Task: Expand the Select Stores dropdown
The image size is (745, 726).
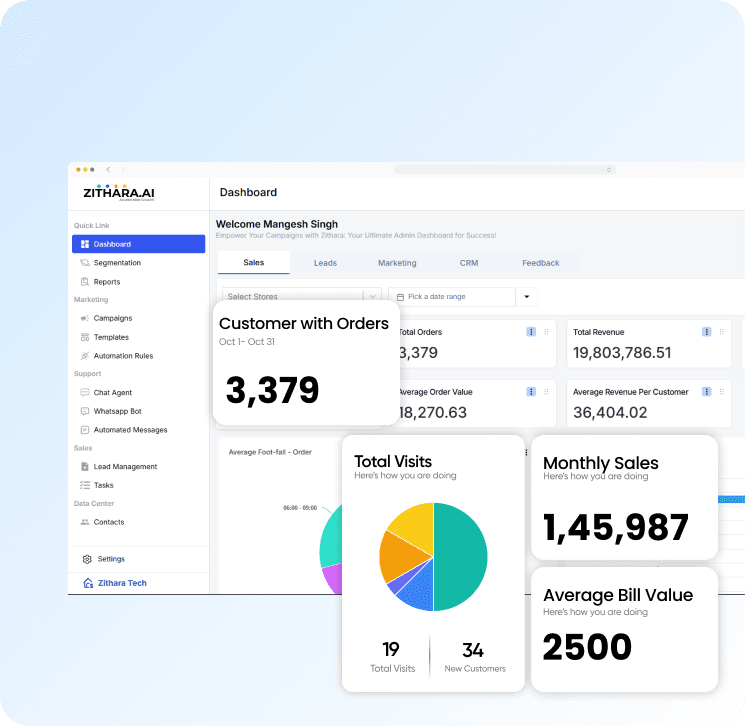Action: coord(372,297)
